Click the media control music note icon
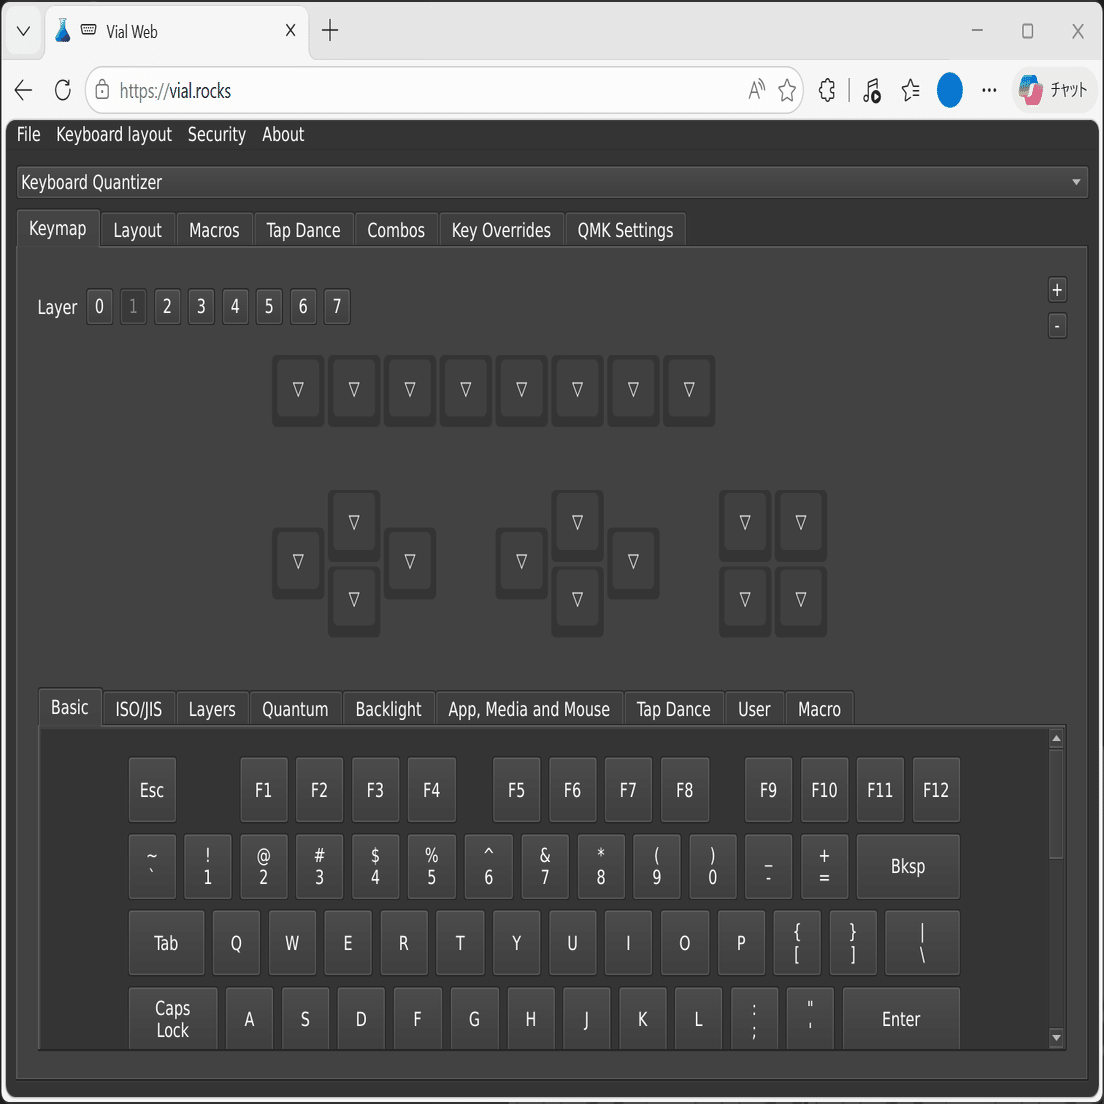 pyautogui.click(x=872, y=90)
